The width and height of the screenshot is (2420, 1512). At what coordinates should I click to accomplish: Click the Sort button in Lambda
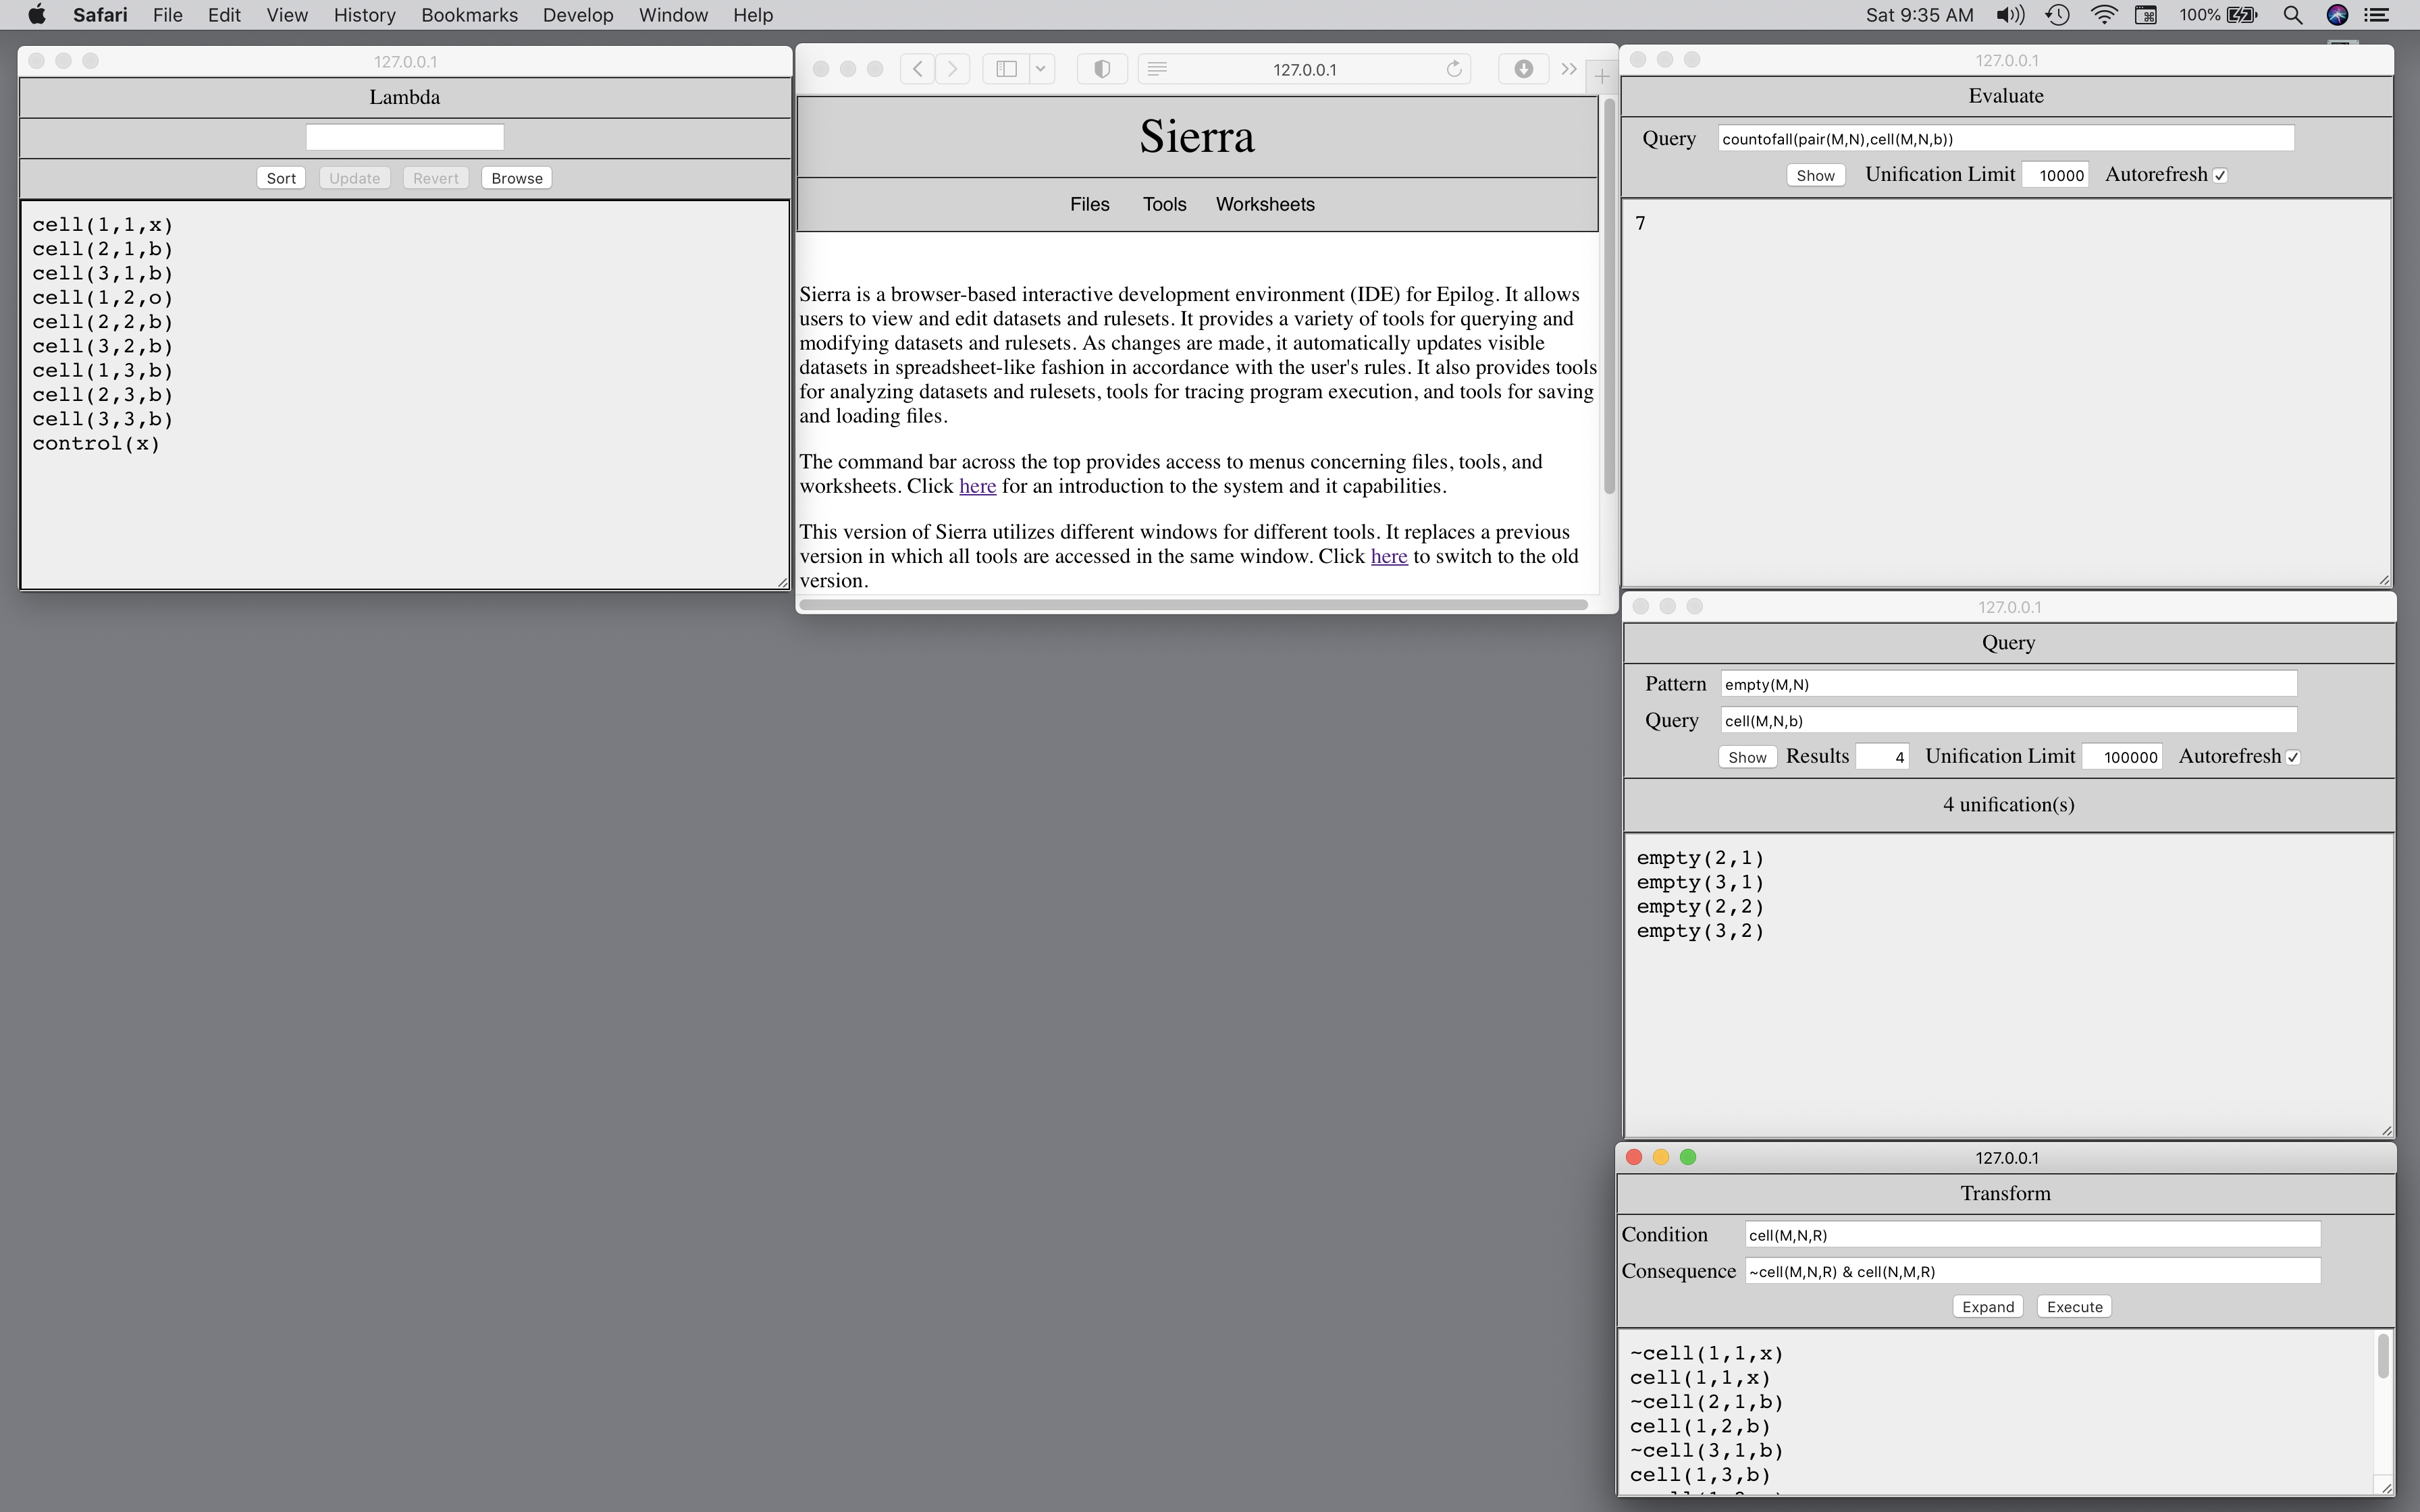pos(281,178)
